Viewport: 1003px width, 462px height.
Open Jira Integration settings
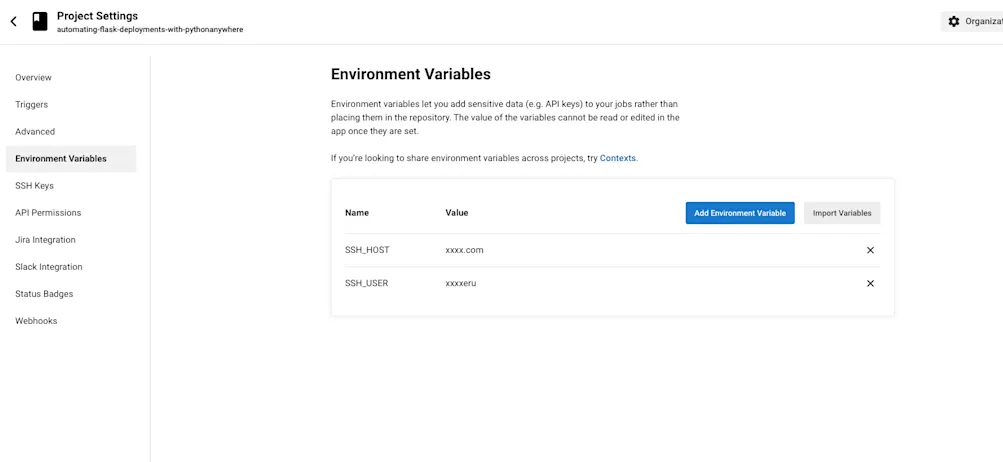tap(45, 239)
